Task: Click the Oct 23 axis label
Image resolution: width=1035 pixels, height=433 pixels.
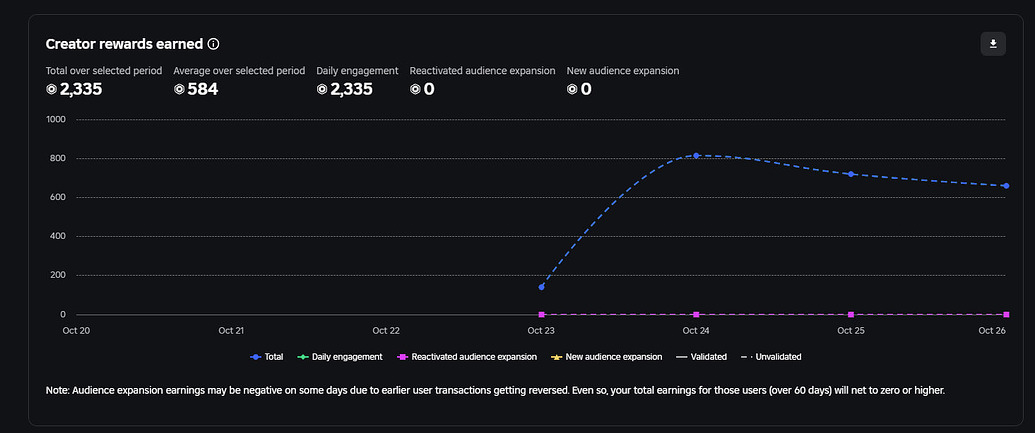Action: point(541,330)
